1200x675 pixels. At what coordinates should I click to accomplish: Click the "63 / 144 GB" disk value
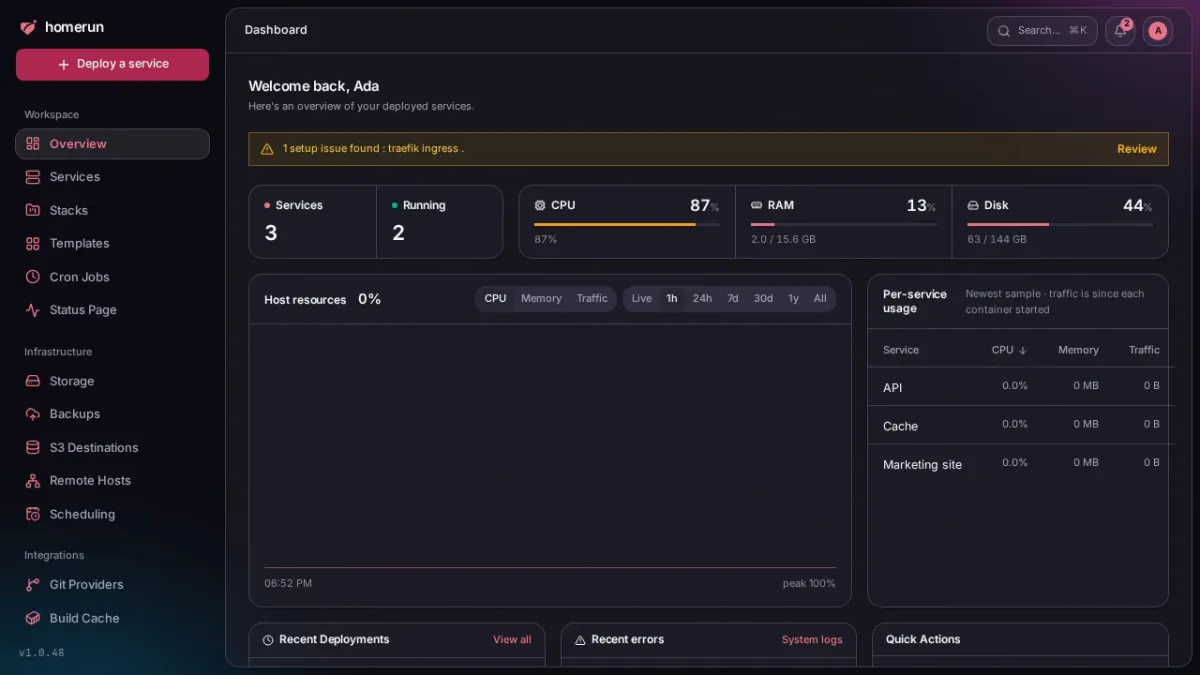pos(997,240)
